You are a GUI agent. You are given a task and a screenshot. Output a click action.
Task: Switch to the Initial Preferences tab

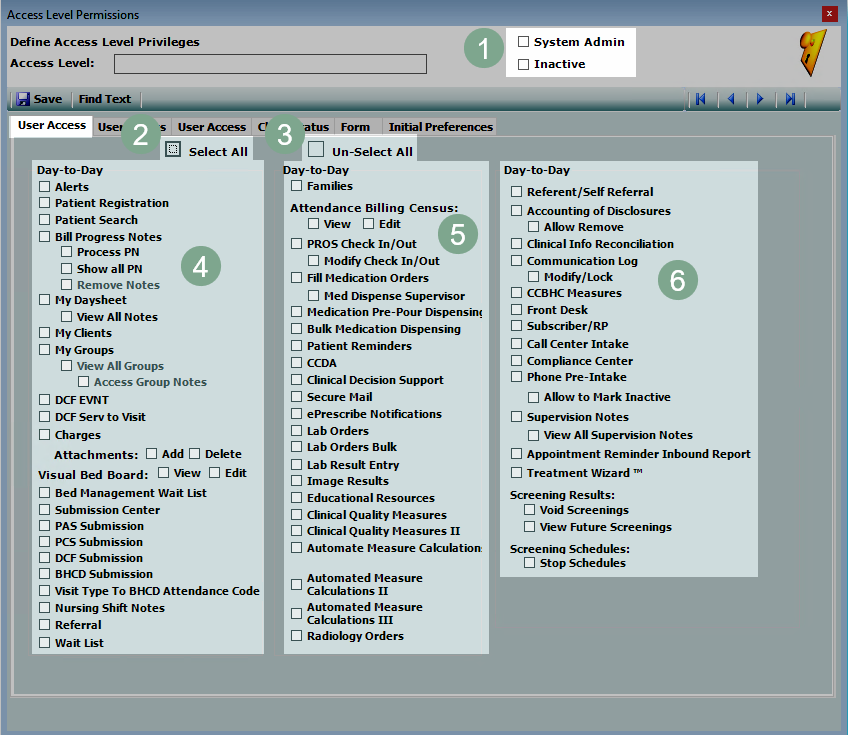pos(440,127)
